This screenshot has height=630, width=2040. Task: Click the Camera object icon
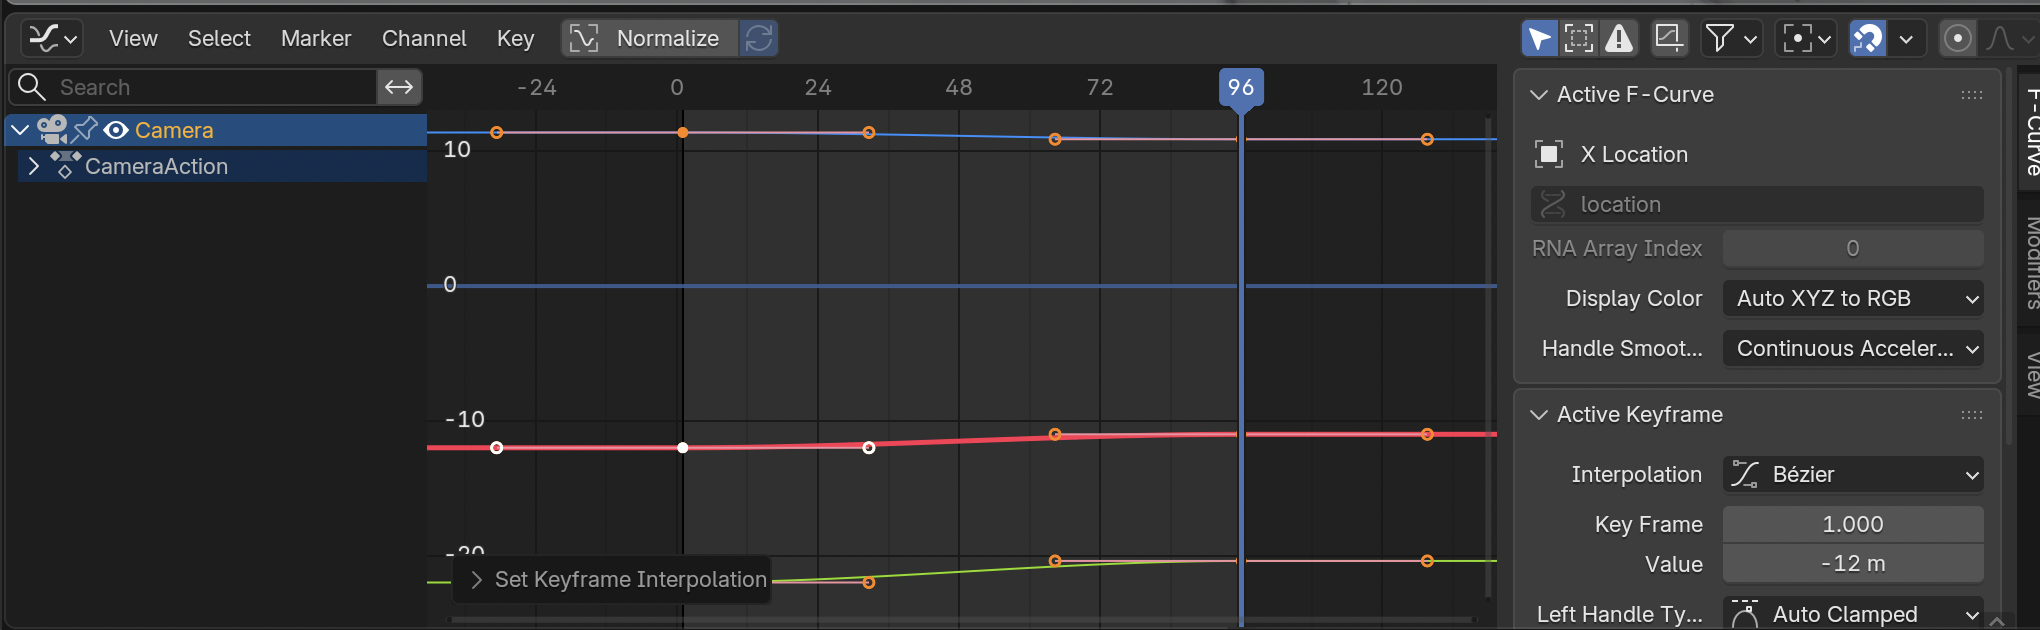pos(52,130)
